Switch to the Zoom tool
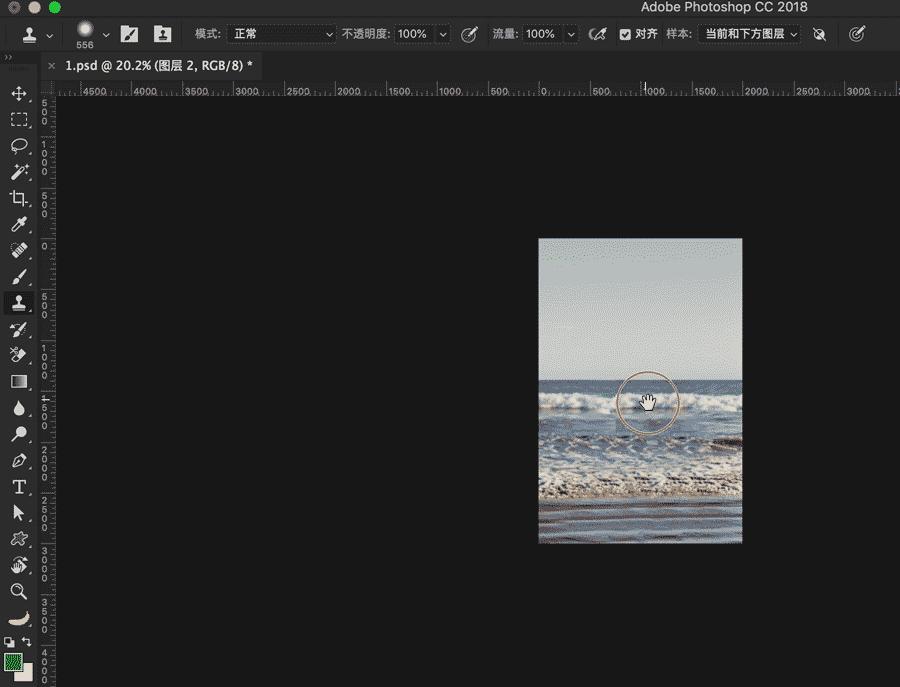 pos(19,591)
